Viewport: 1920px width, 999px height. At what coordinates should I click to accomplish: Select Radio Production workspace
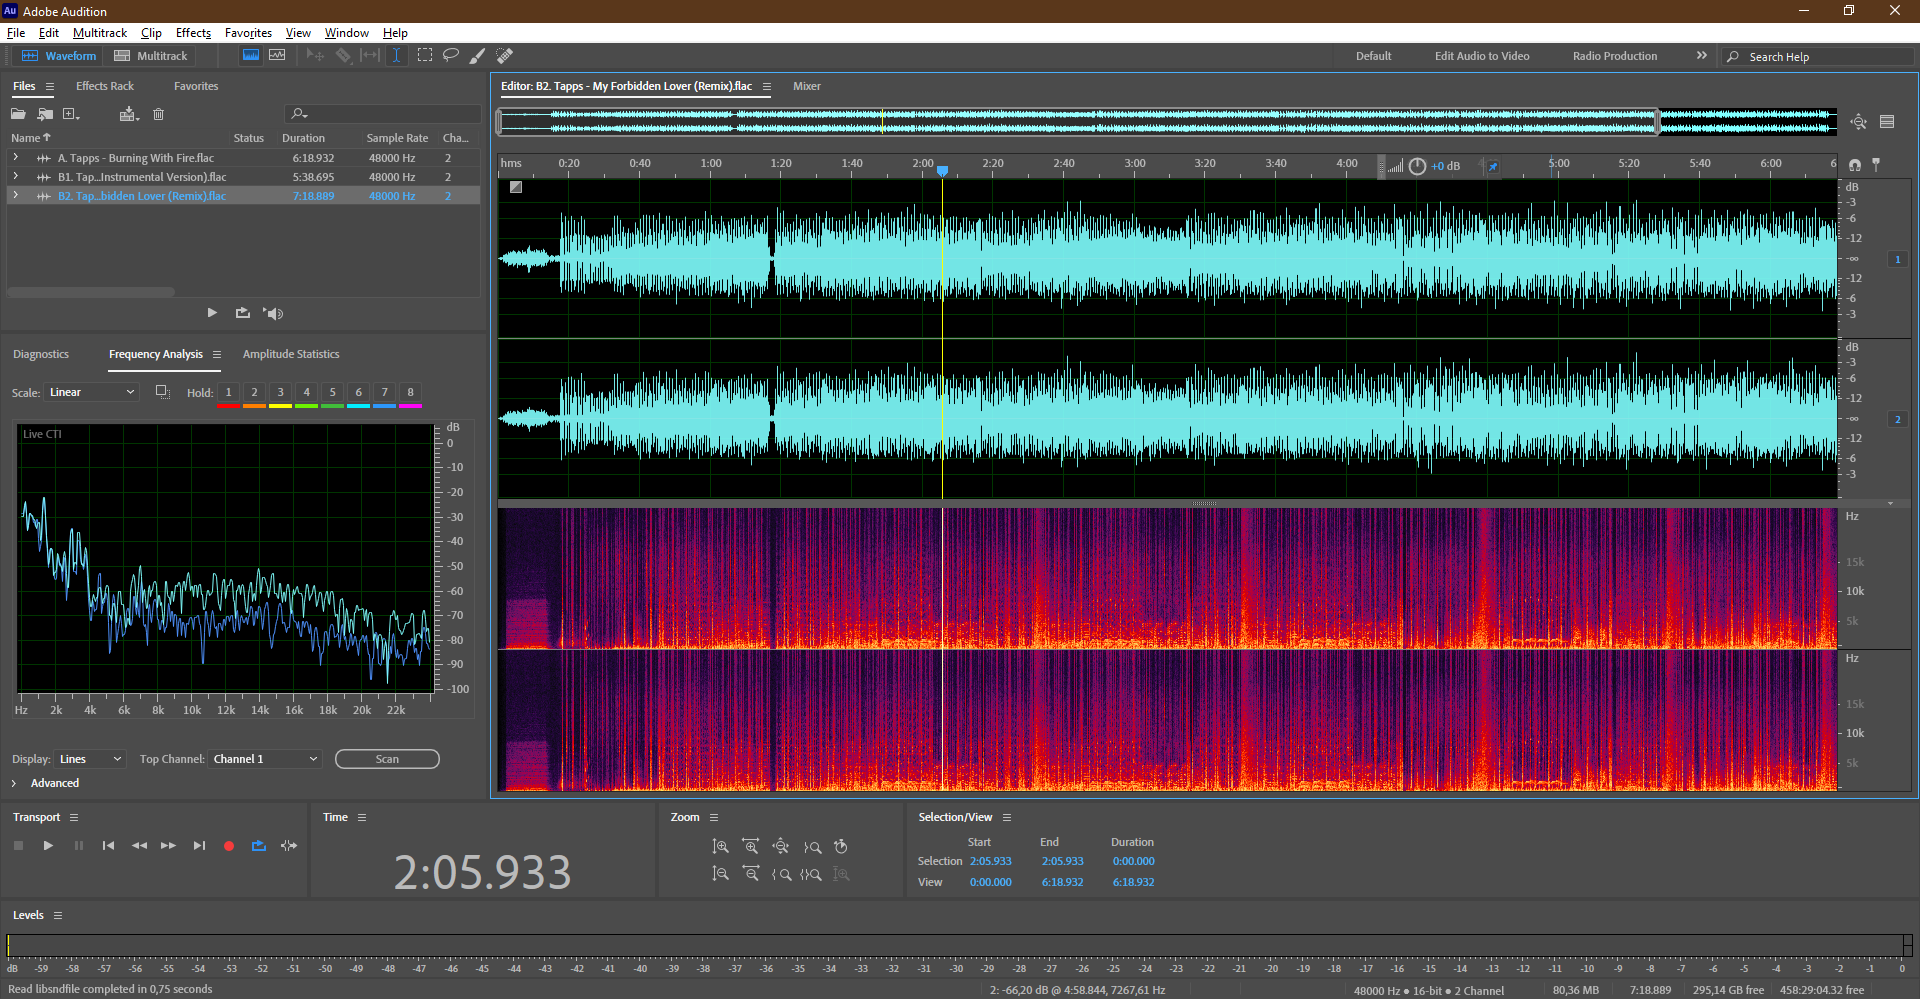coord(1615,56)
